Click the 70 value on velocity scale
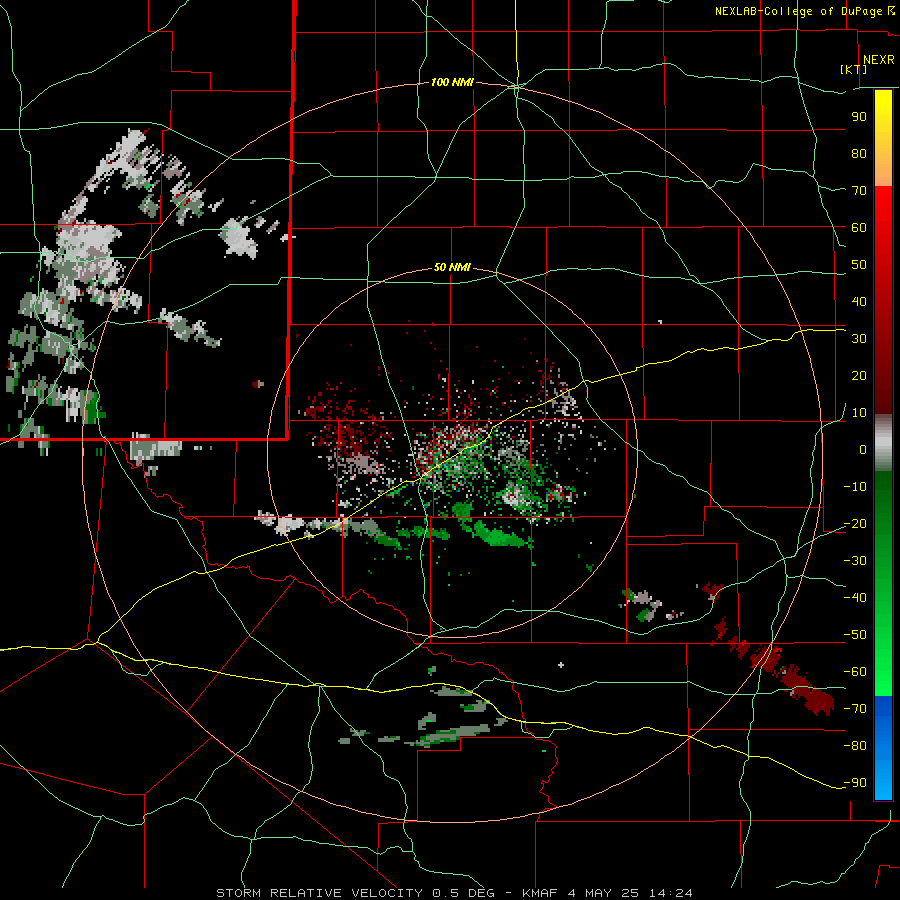Image resolution: width=900 pixels, height=900 pixels. click(x=859, y=191)
